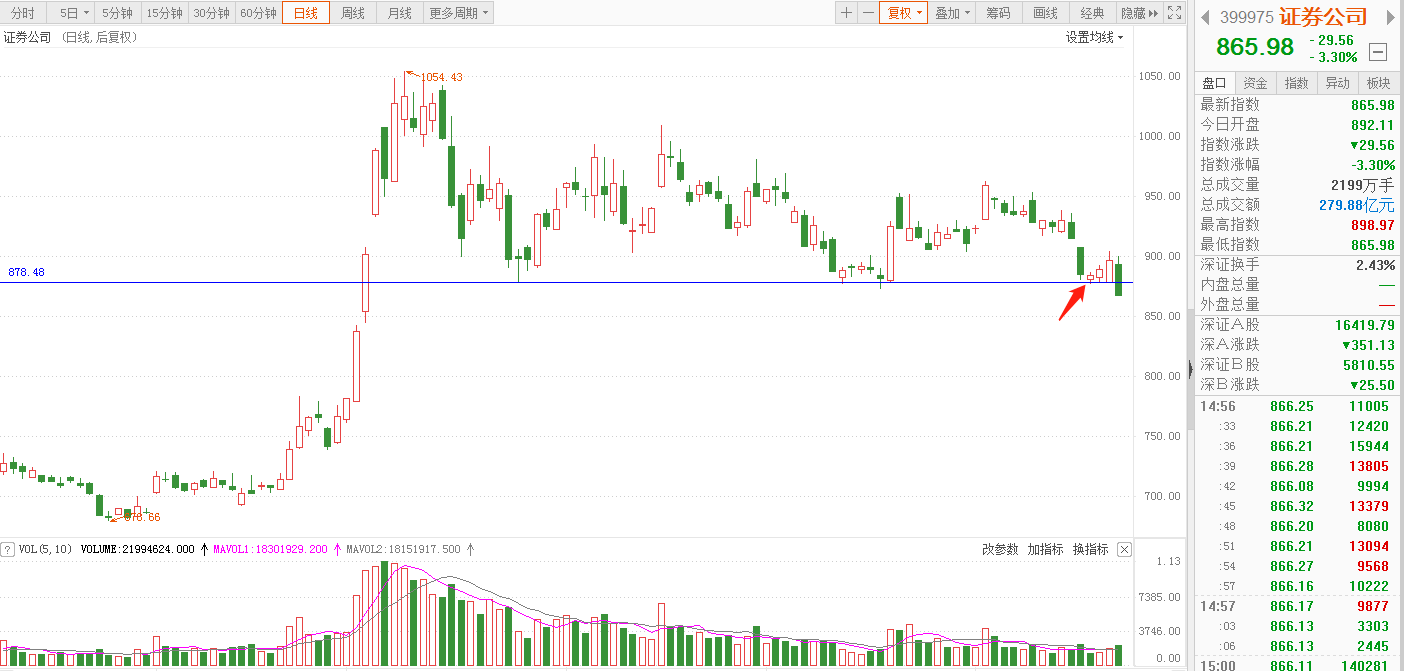Open the VOL indicator help question icon
This screenshot has height=671, width=1404.
pos(8,549)
